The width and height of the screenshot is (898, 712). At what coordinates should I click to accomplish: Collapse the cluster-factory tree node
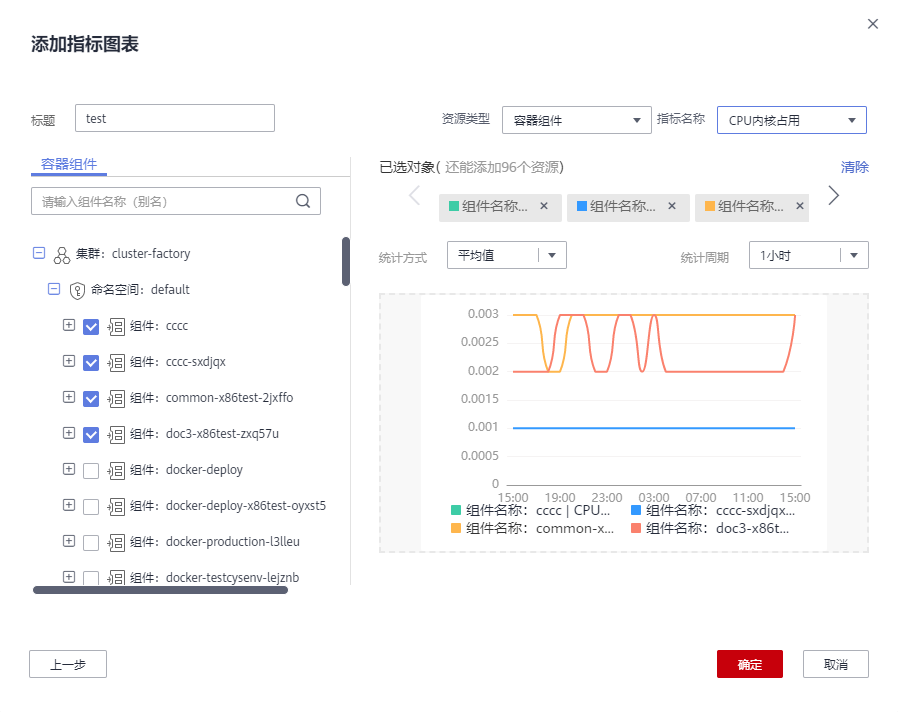click(39, 254)
